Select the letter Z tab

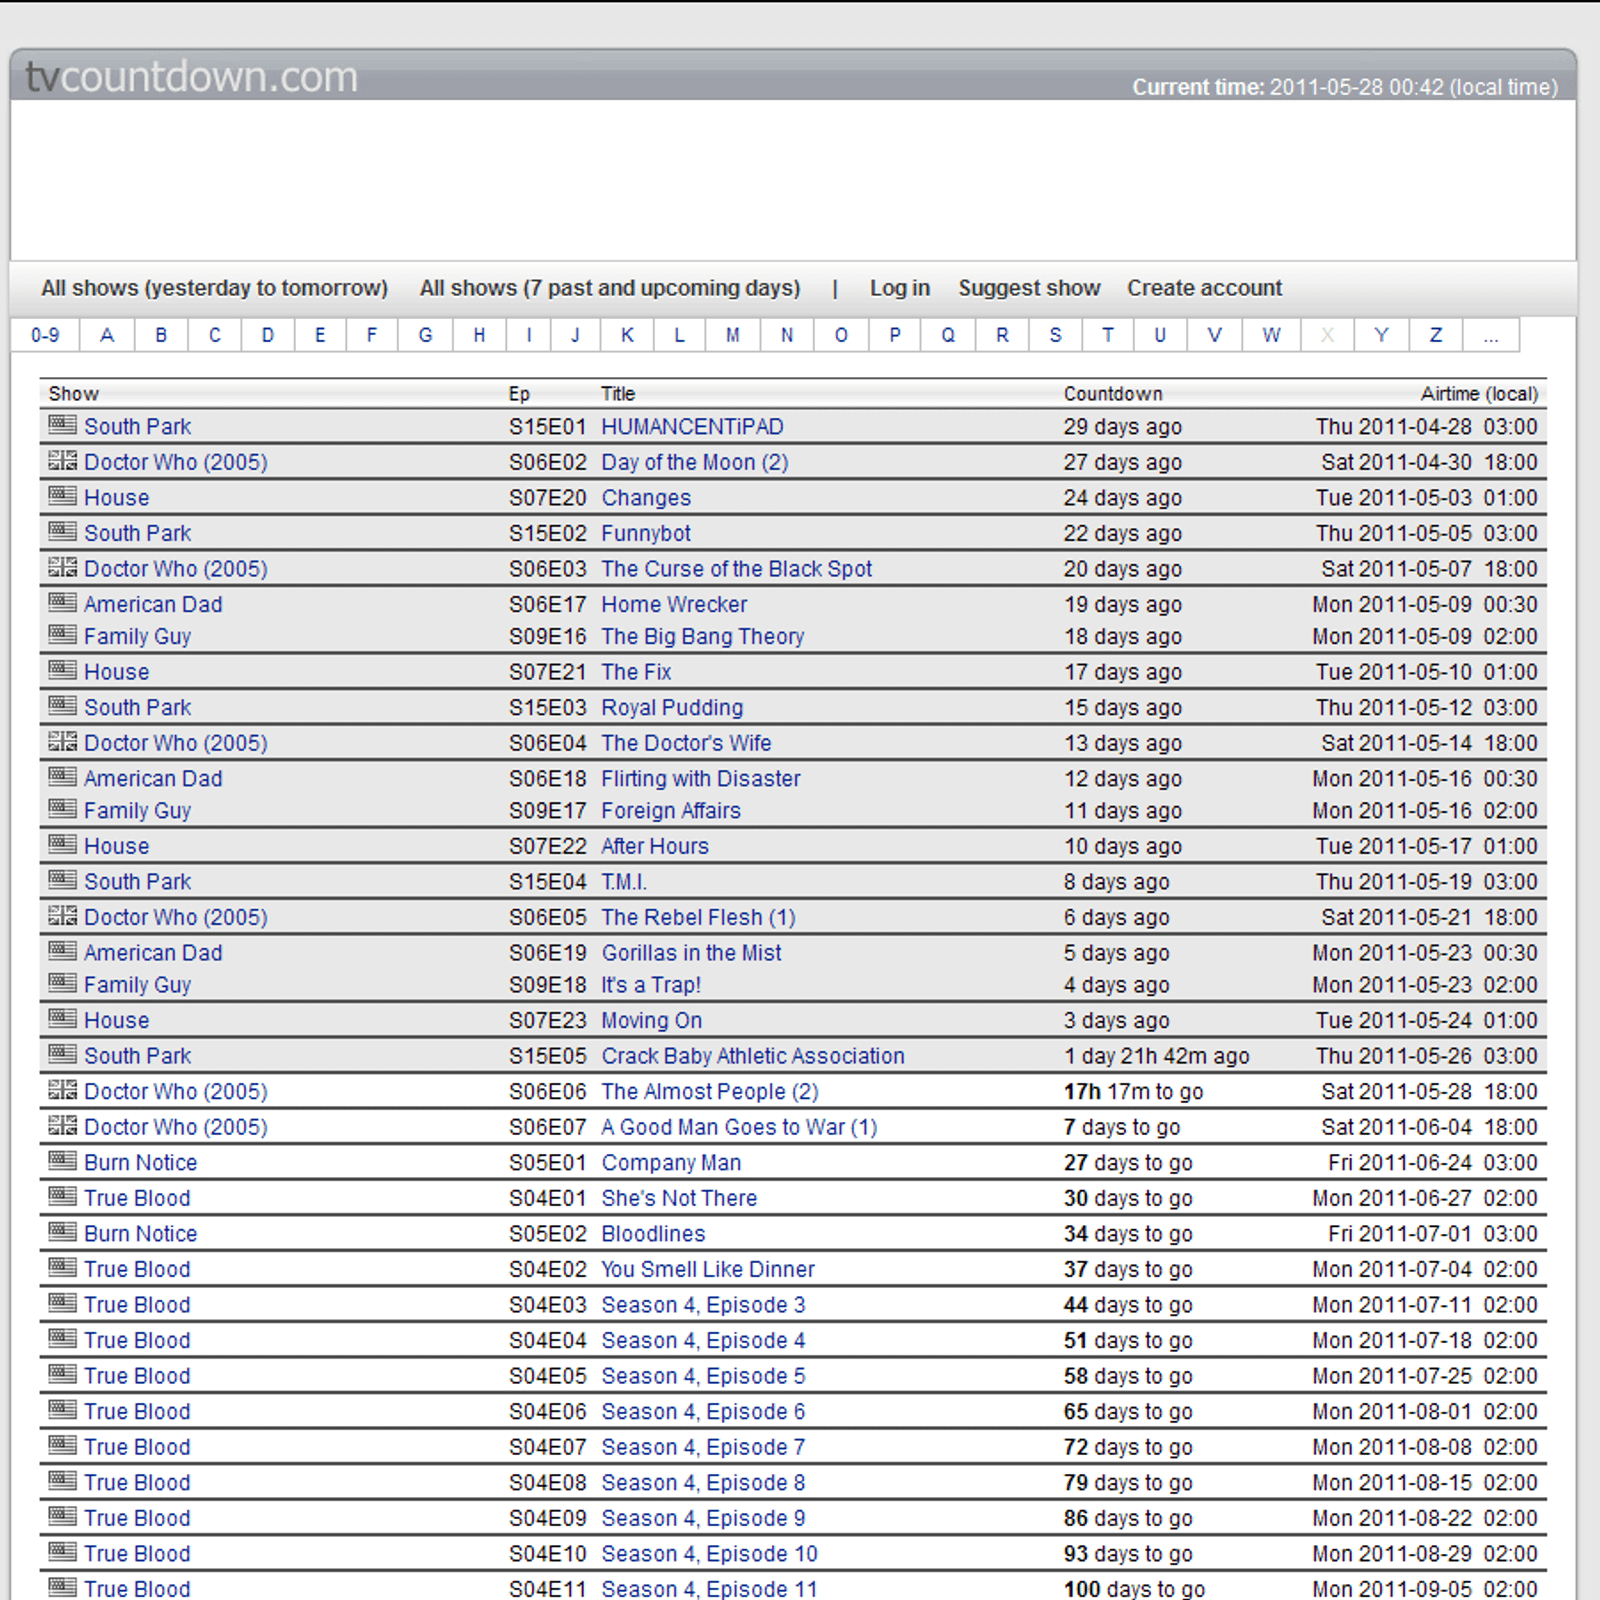(1436, 335)
